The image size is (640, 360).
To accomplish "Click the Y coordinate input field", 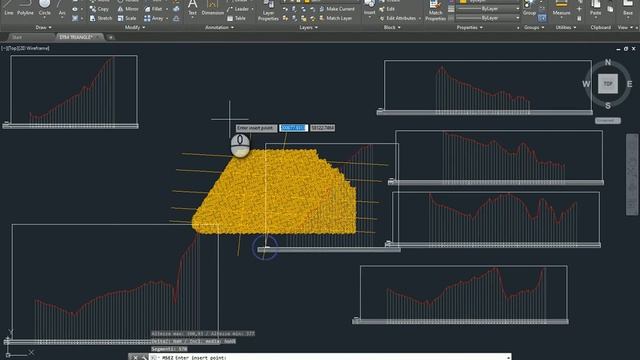I will tap(322, 128).
